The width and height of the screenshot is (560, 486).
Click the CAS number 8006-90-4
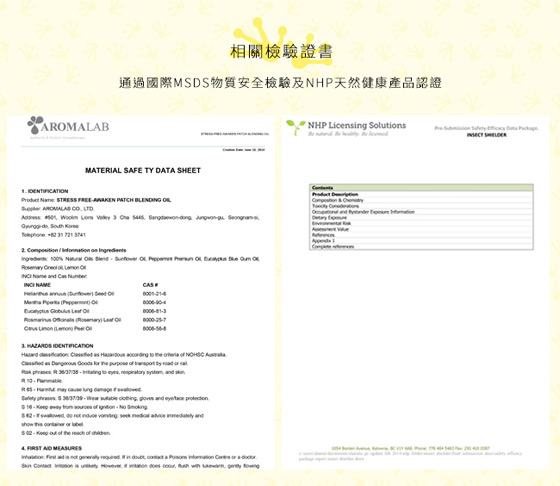pos(154,302)
